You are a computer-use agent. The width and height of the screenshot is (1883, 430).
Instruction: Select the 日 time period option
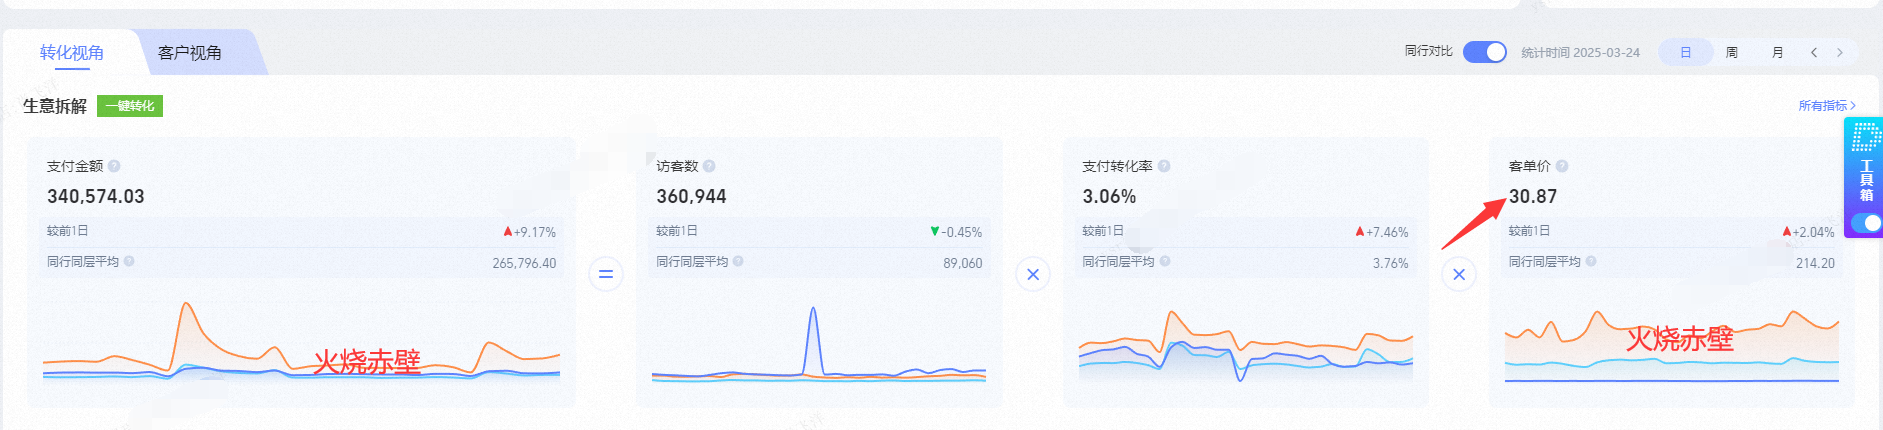tap(1686, 52)
